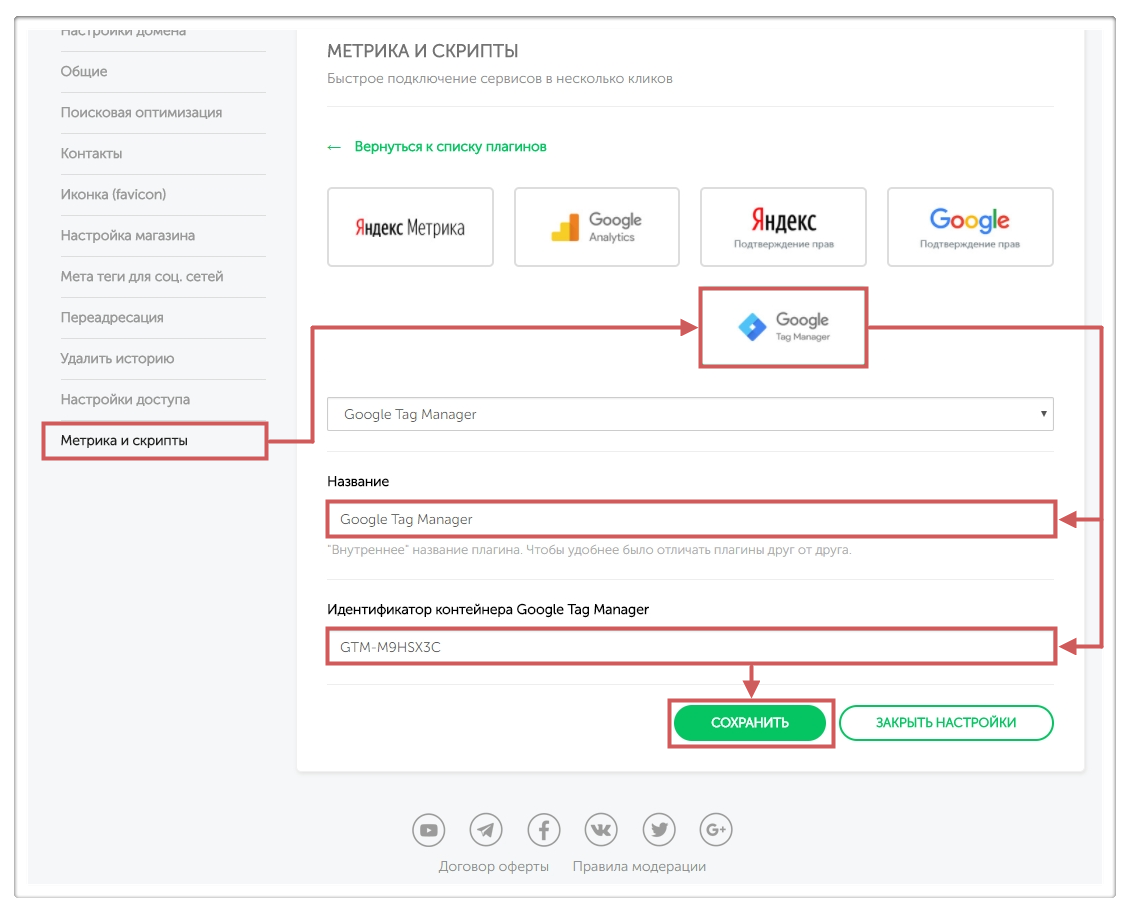This screenshot has width=1131, height=914.
Task: Open the Telegram footer icon
Action: click(486, 829)
